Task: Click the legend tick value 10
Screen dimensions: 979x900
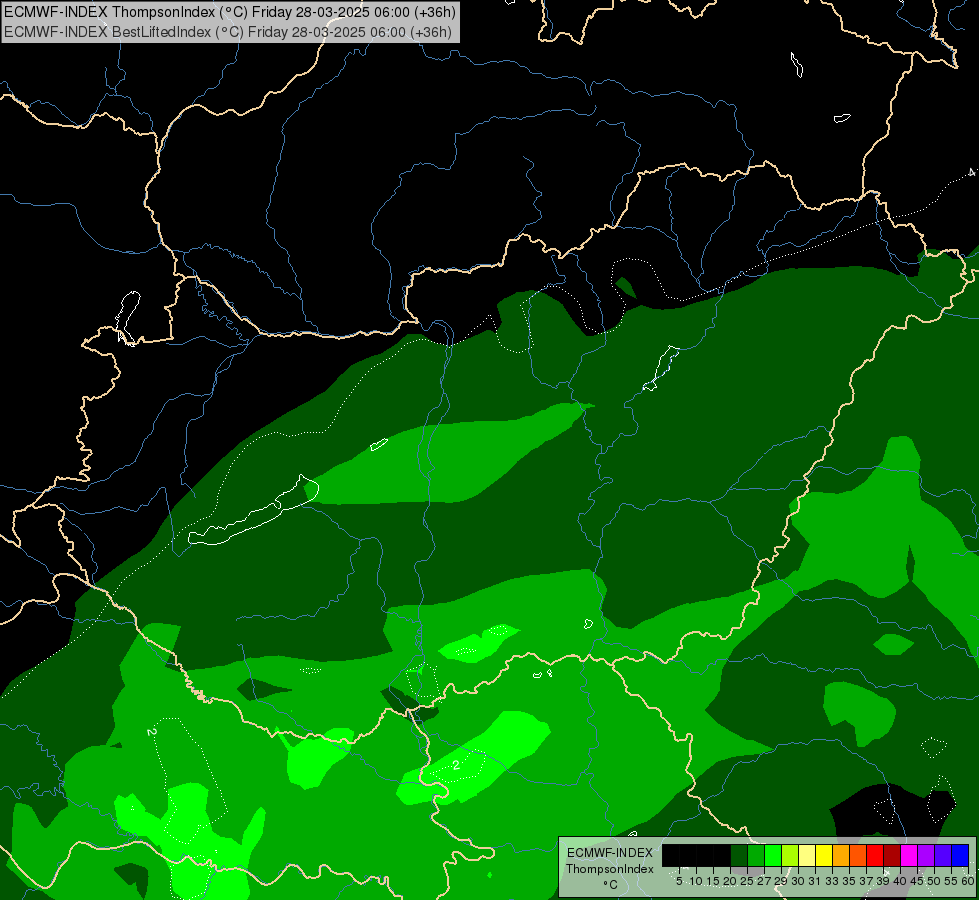Action: tap(696, 881)
